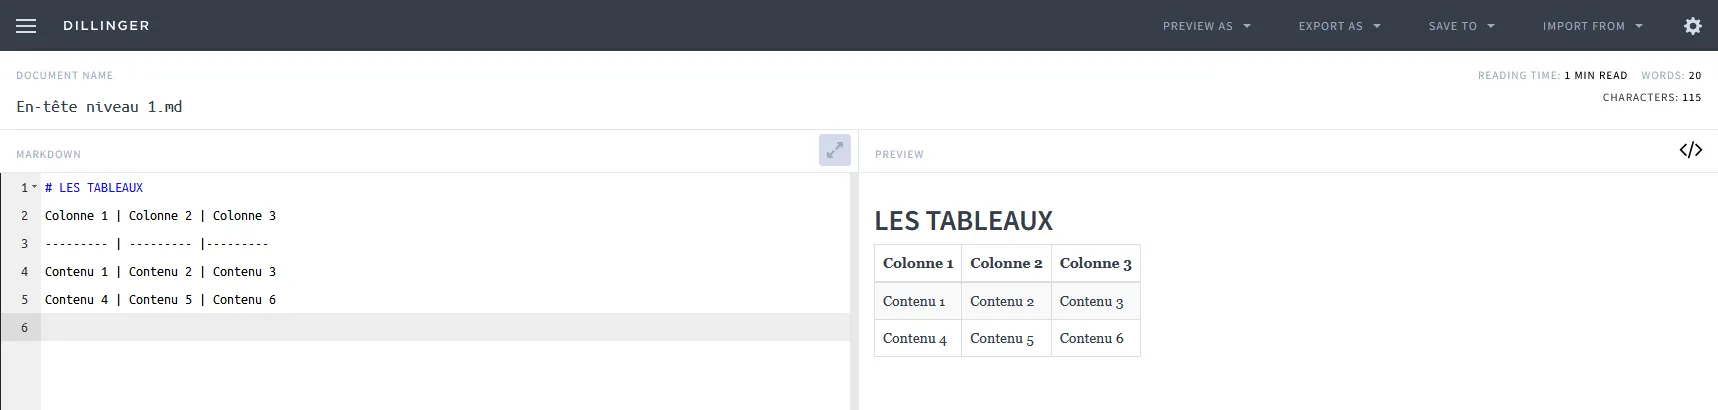
Task: Expand the Preview As dropdown
Action: [x=1206, y=26]
